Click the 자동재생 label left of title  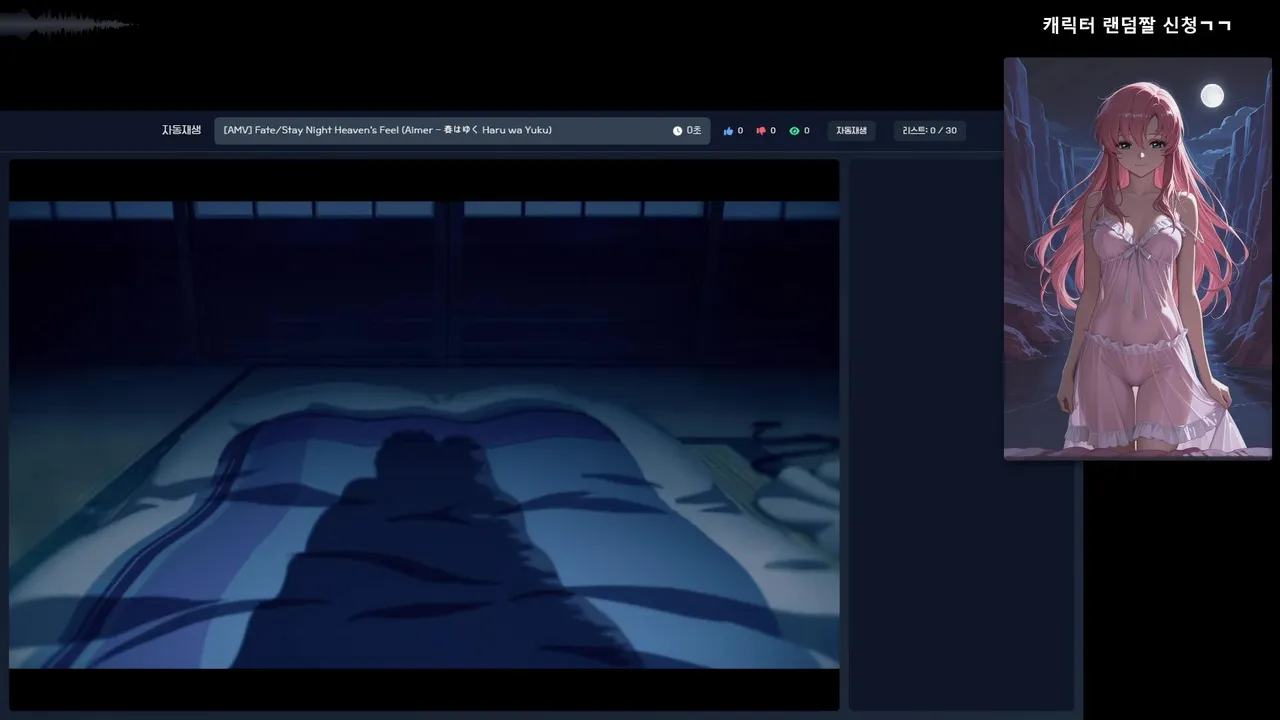pyautogui.click(x=182, y=130)
